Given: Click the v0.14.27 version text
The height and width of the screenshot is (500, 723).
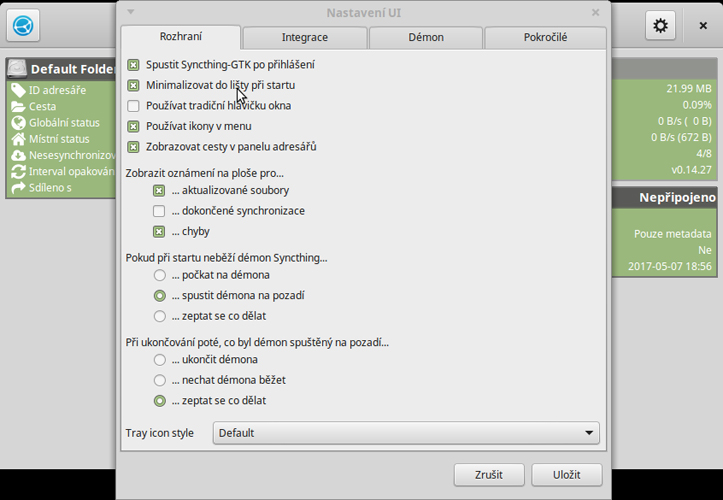Looking at the screenshot, I should pos(691,170).
